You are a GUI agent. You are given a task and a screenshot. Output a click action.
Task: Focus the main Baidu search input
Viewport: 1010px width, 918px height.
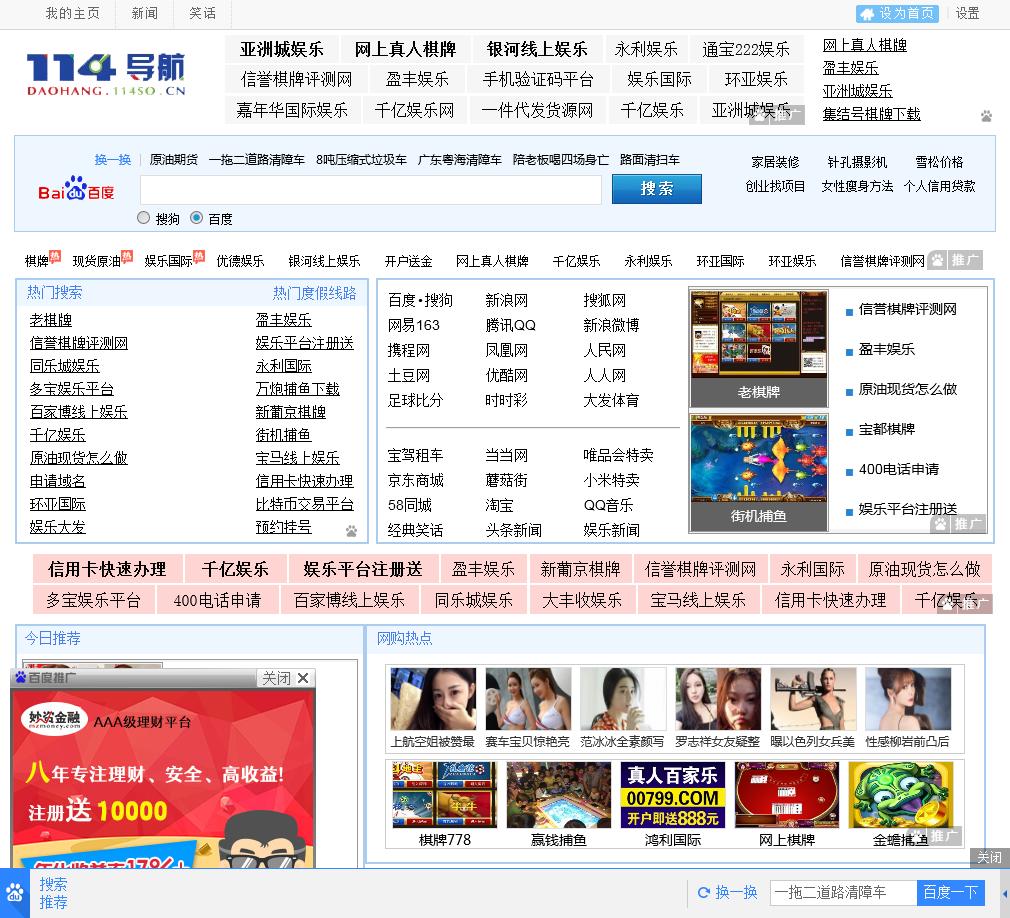click(x=371, y=189)
